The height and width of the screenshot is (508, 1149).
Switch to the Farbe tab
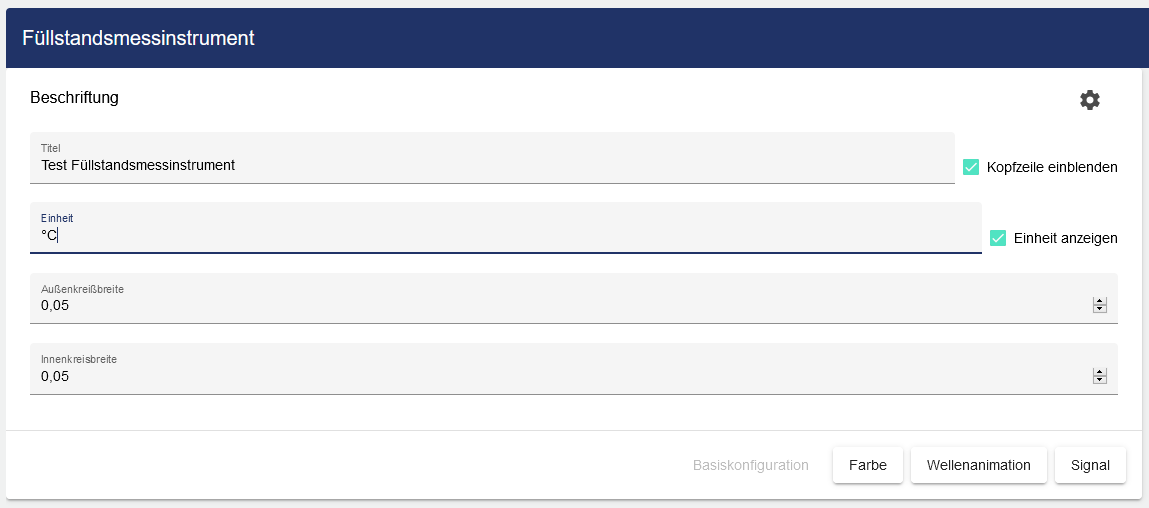[x=868, y=465]
